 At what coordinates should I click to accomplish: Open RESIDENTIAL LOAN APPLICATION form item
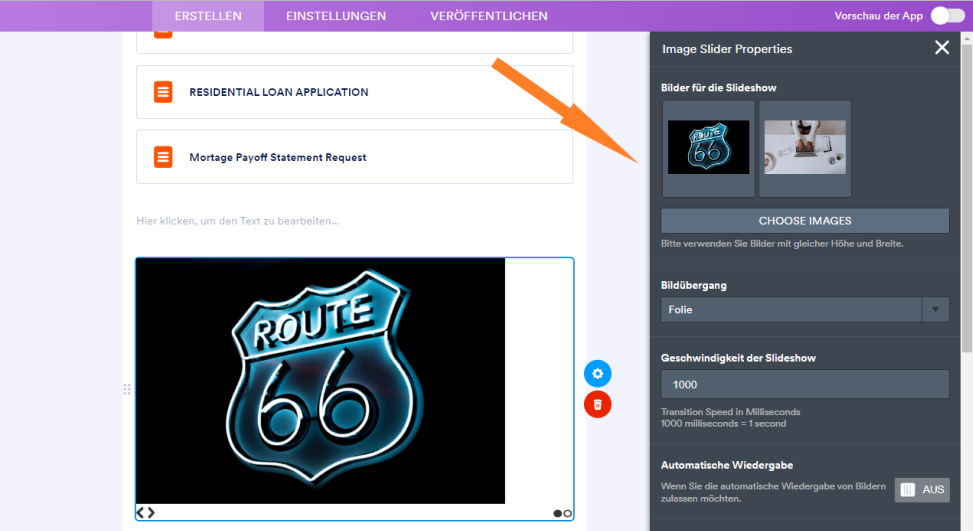click(x=354, y=92)
